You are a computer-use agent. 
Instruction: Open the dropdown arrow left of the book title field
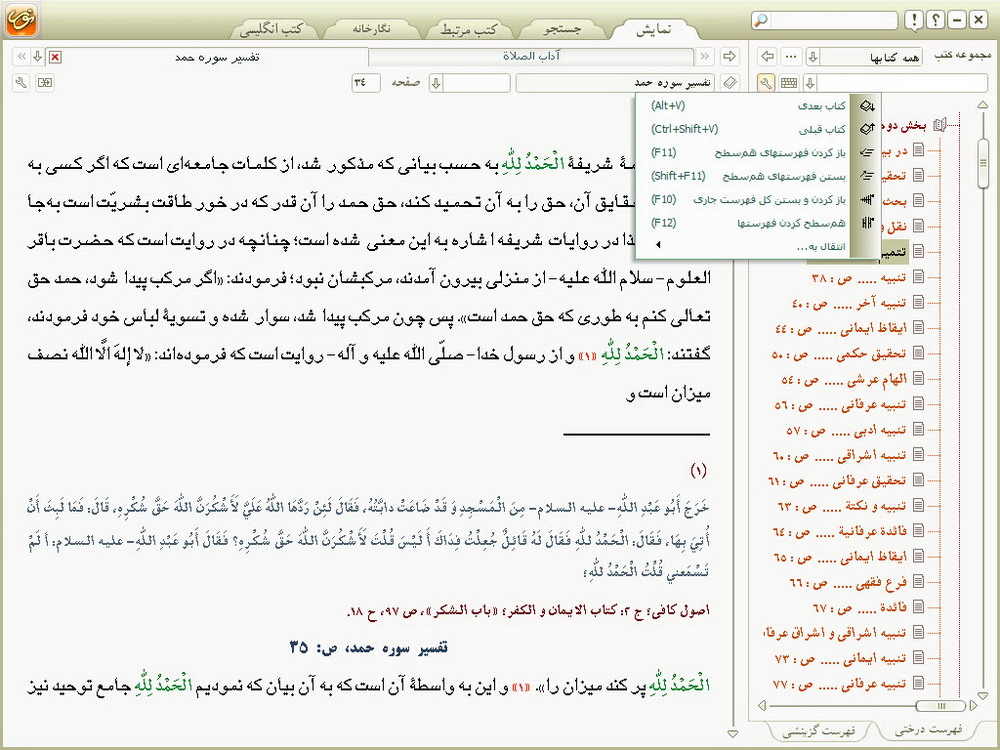(x=436, y=83)
